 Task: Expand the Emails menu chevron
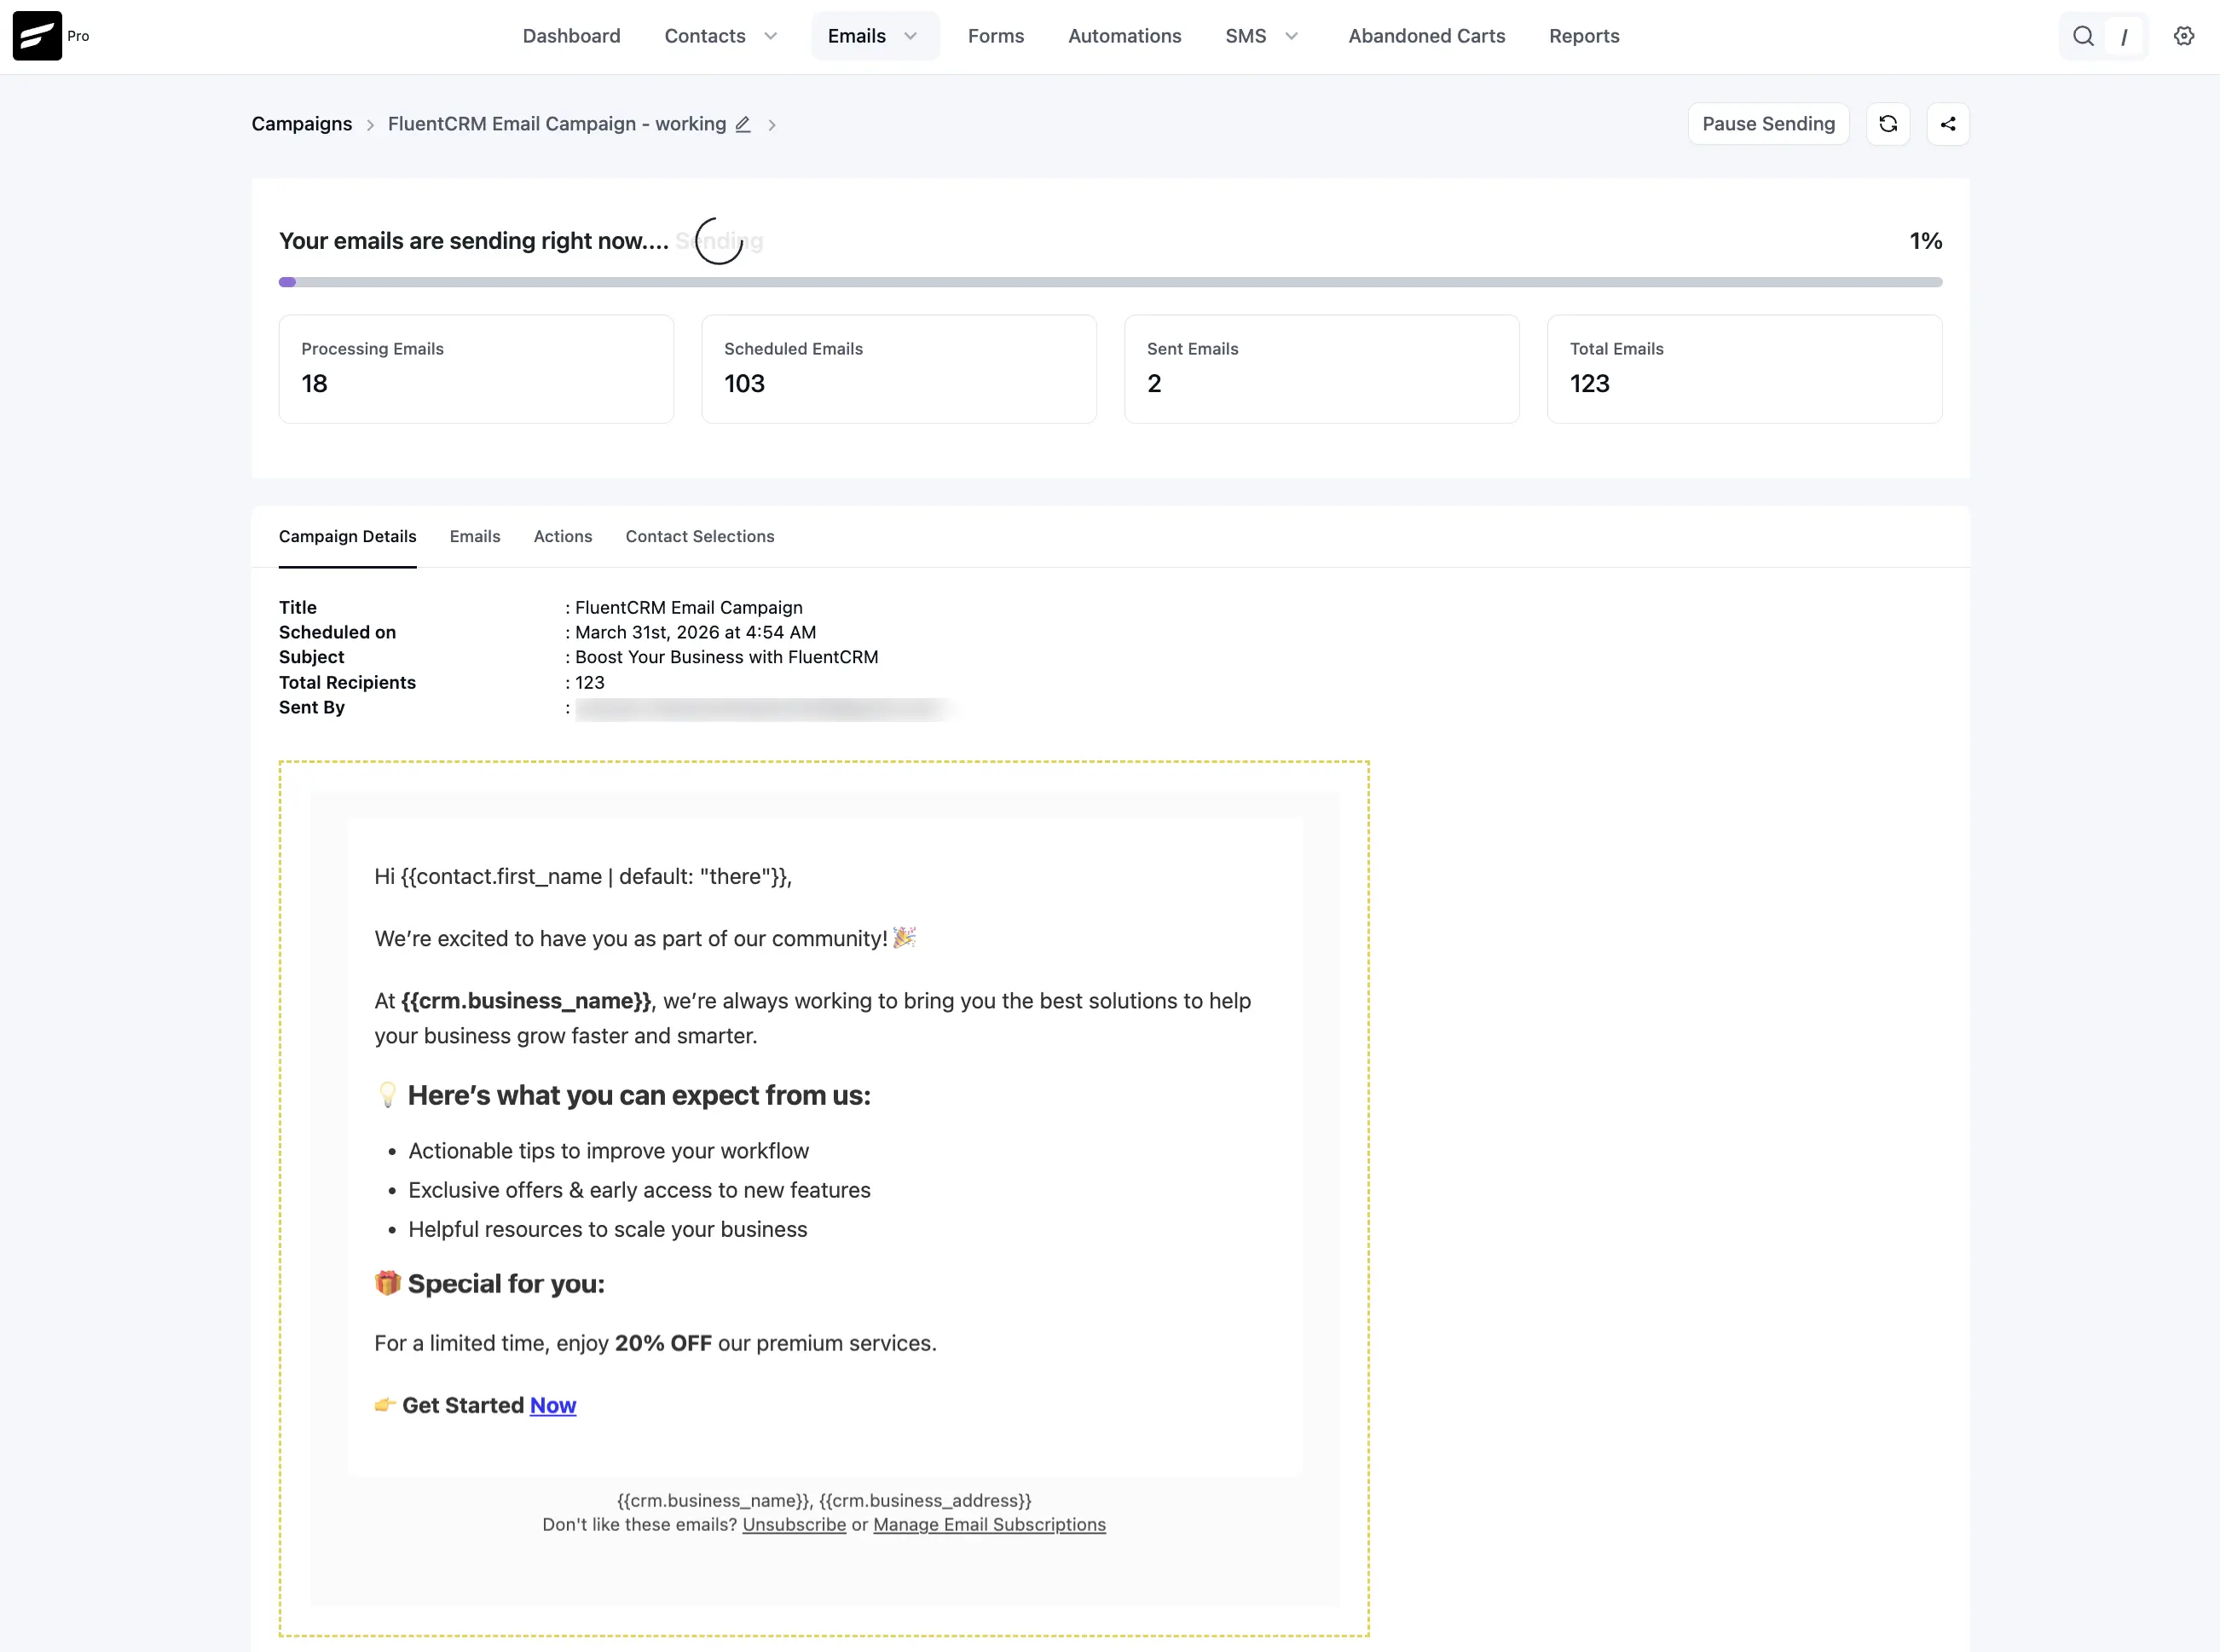point(911,36)
